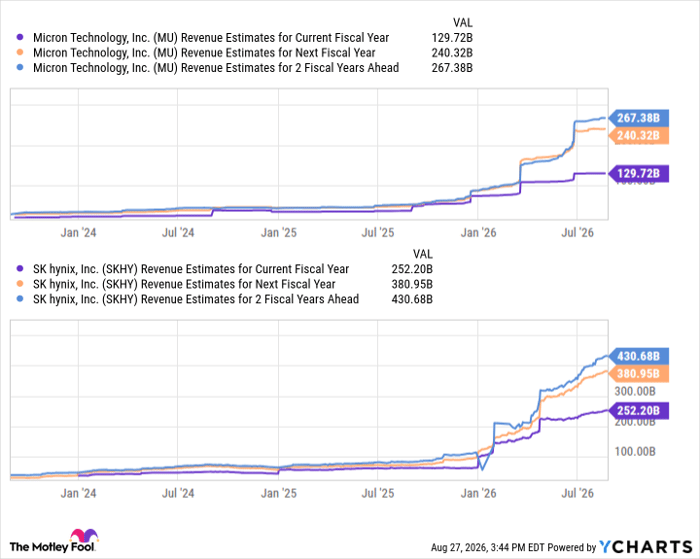Click the purple 252.20B end-of-line flag
This screenshot has width=700, height=559.
pos(639,410)
